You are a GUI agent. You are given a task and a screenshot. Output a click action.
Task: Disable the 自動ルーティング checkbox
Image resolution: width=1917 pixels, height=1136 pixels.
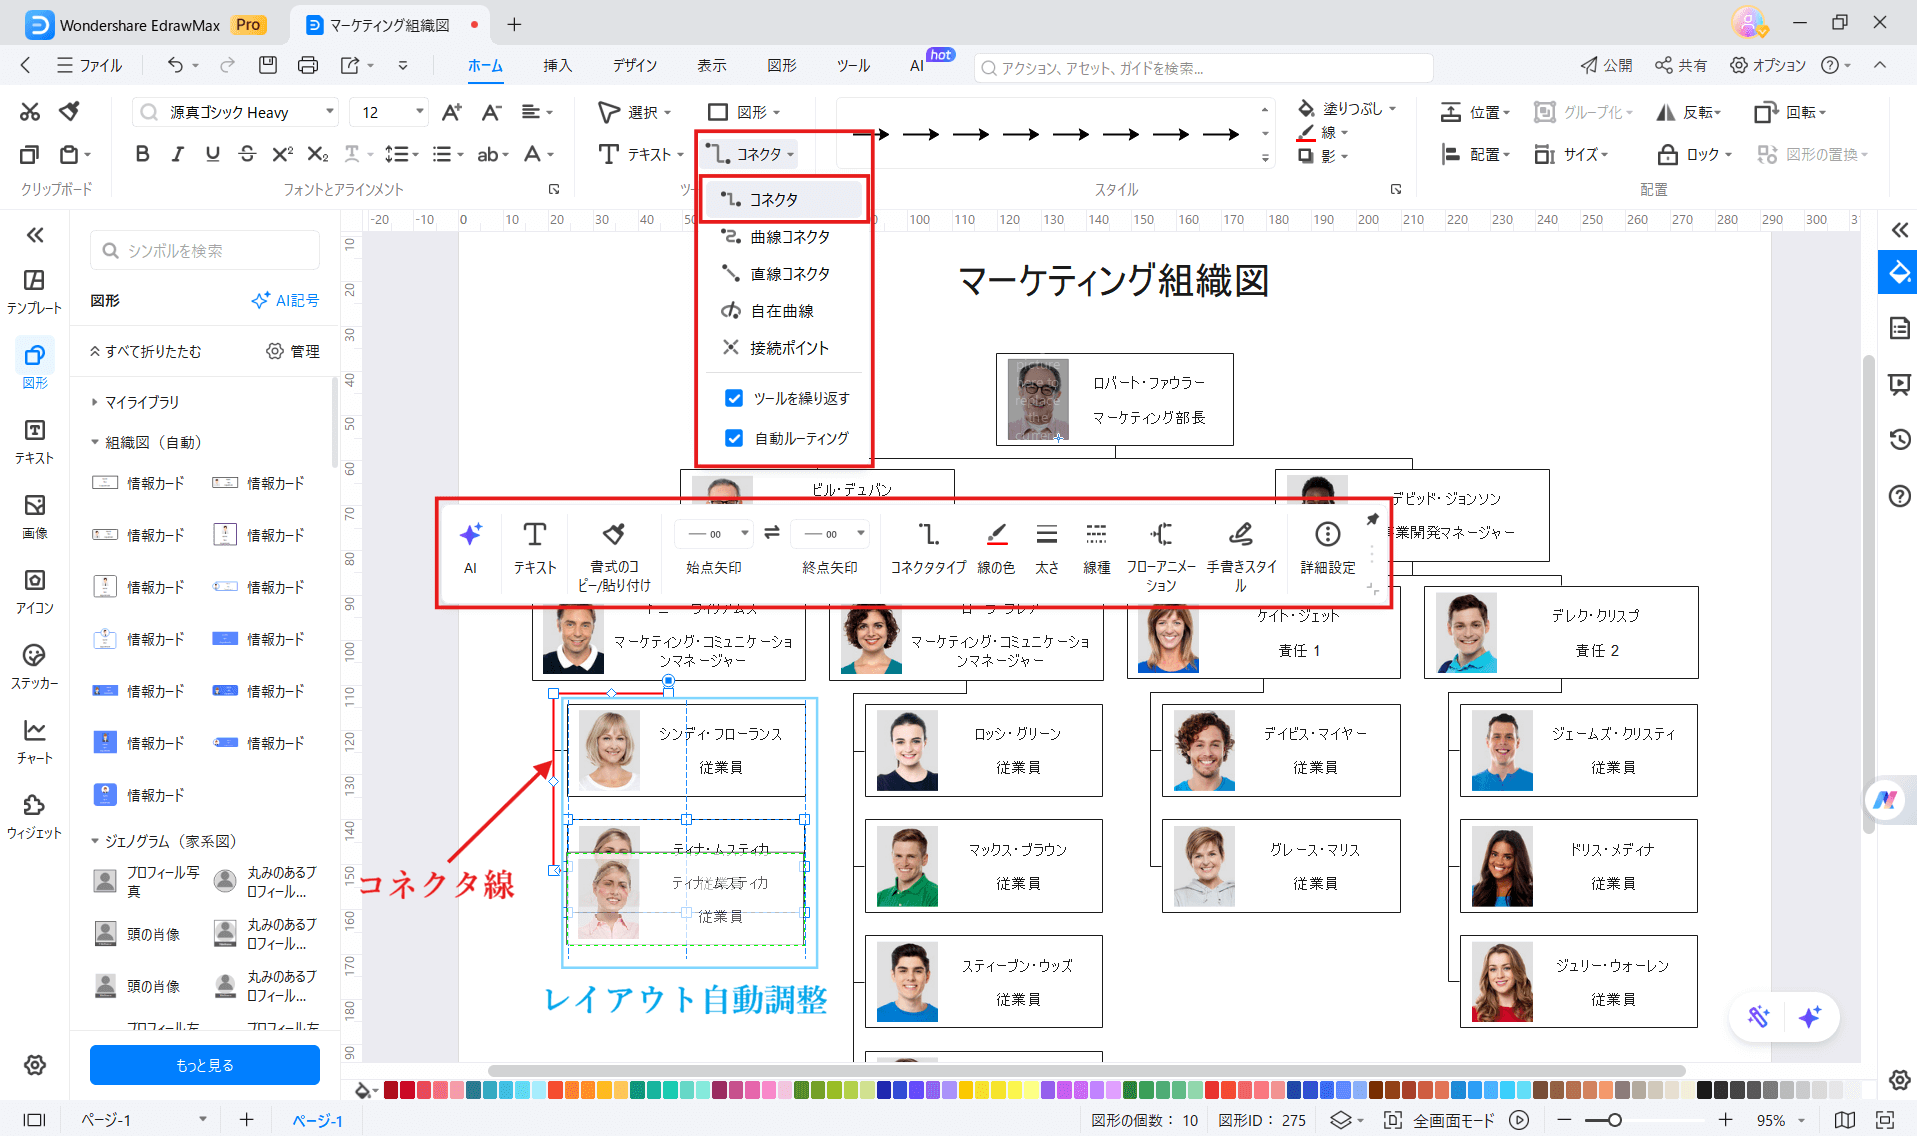(735, 438)
